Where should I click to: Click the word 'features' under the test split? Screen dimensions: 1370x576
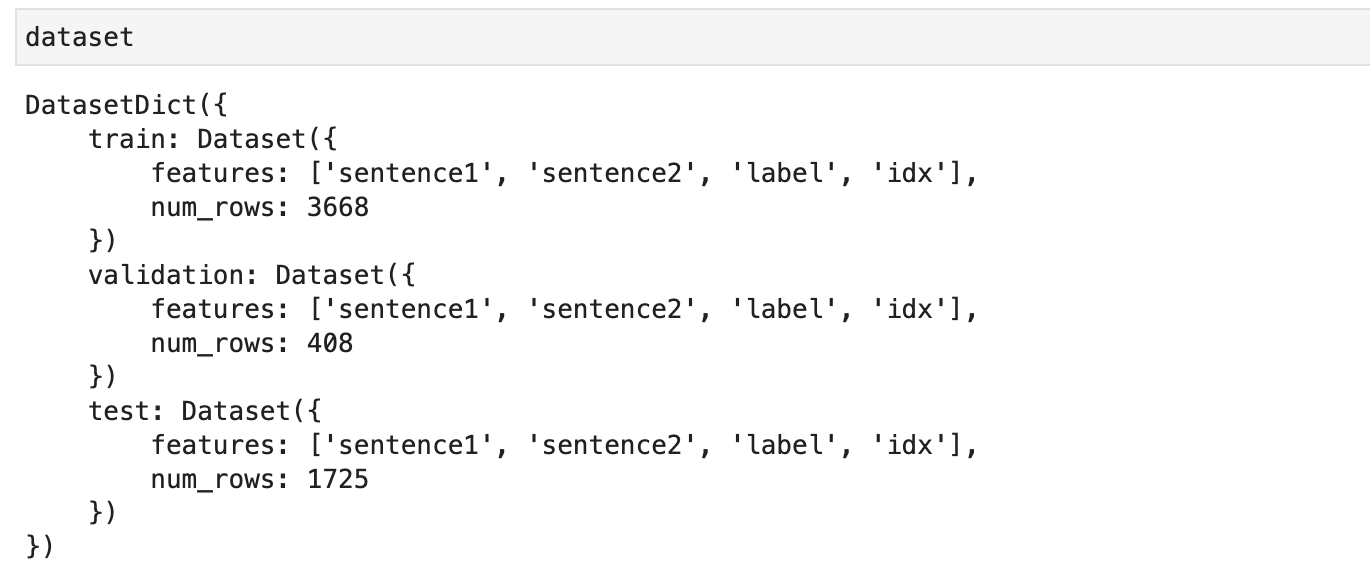click(213, 445)
